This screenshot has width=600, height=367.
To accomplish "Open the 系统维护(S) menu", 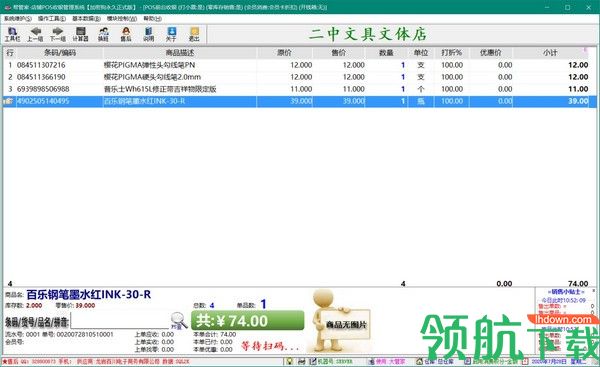I will [18, 18].
